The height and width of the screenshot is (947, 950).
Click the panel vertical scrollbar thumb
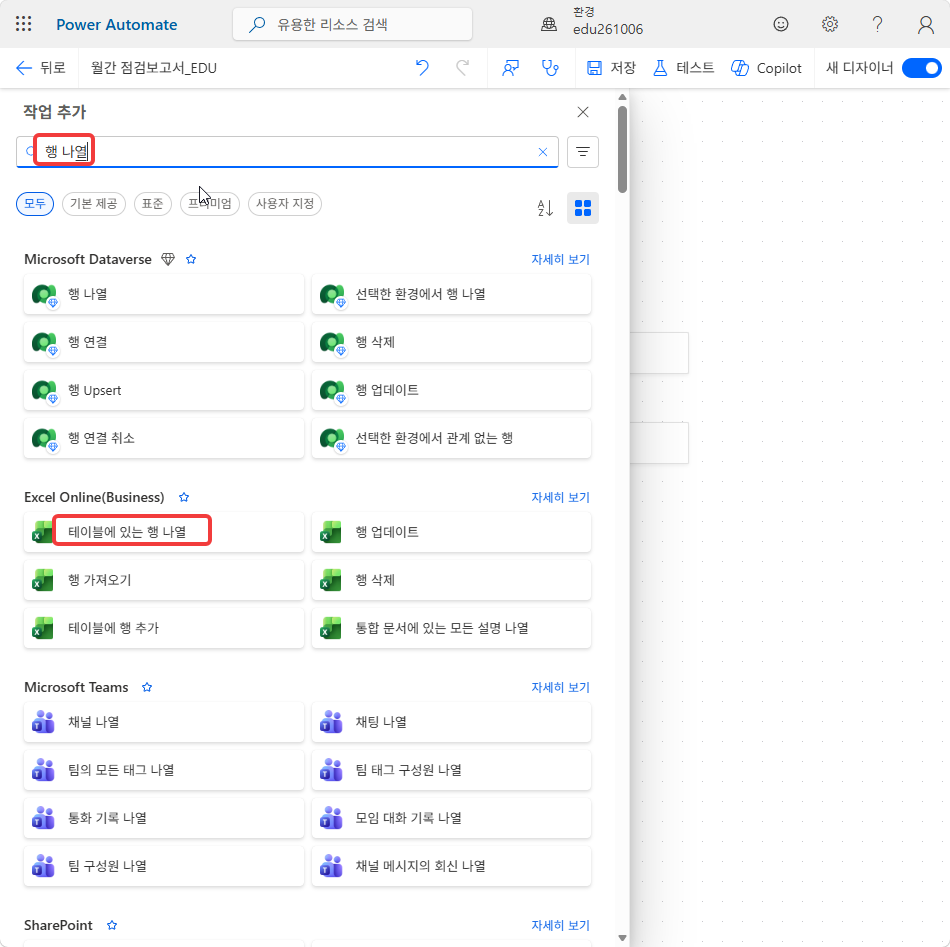click(622, 150)
